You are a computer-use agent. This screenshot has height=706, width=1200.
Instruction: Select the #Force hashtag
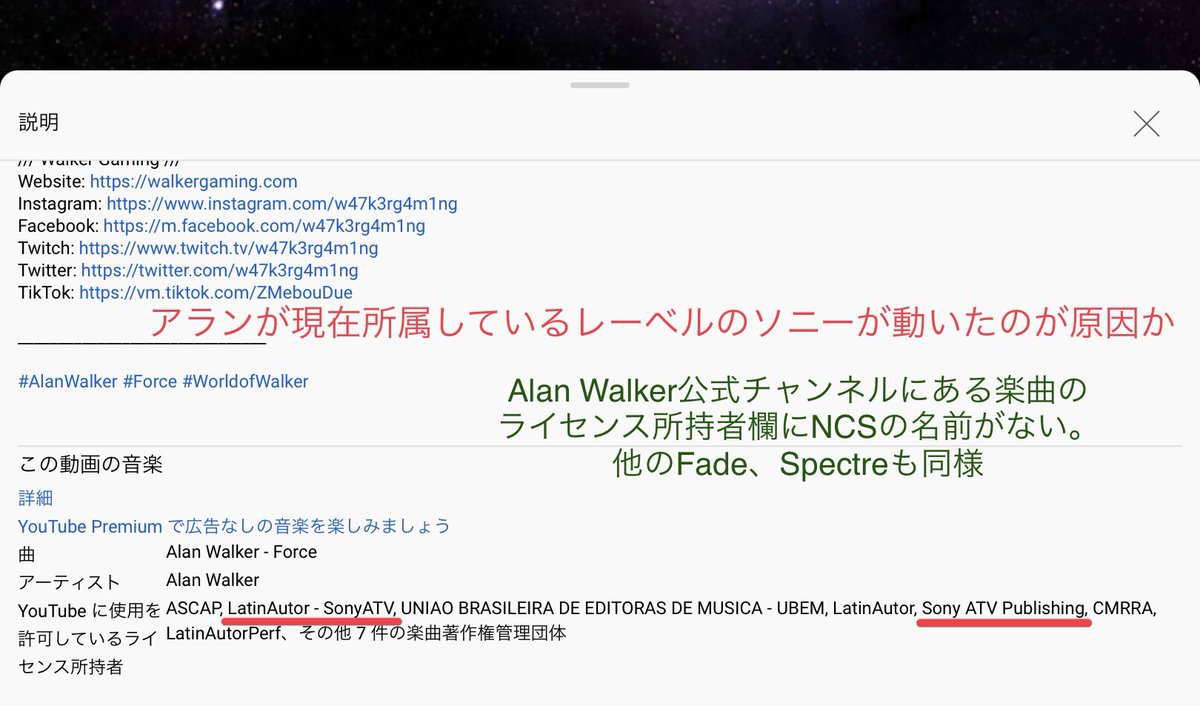[150, 381]
